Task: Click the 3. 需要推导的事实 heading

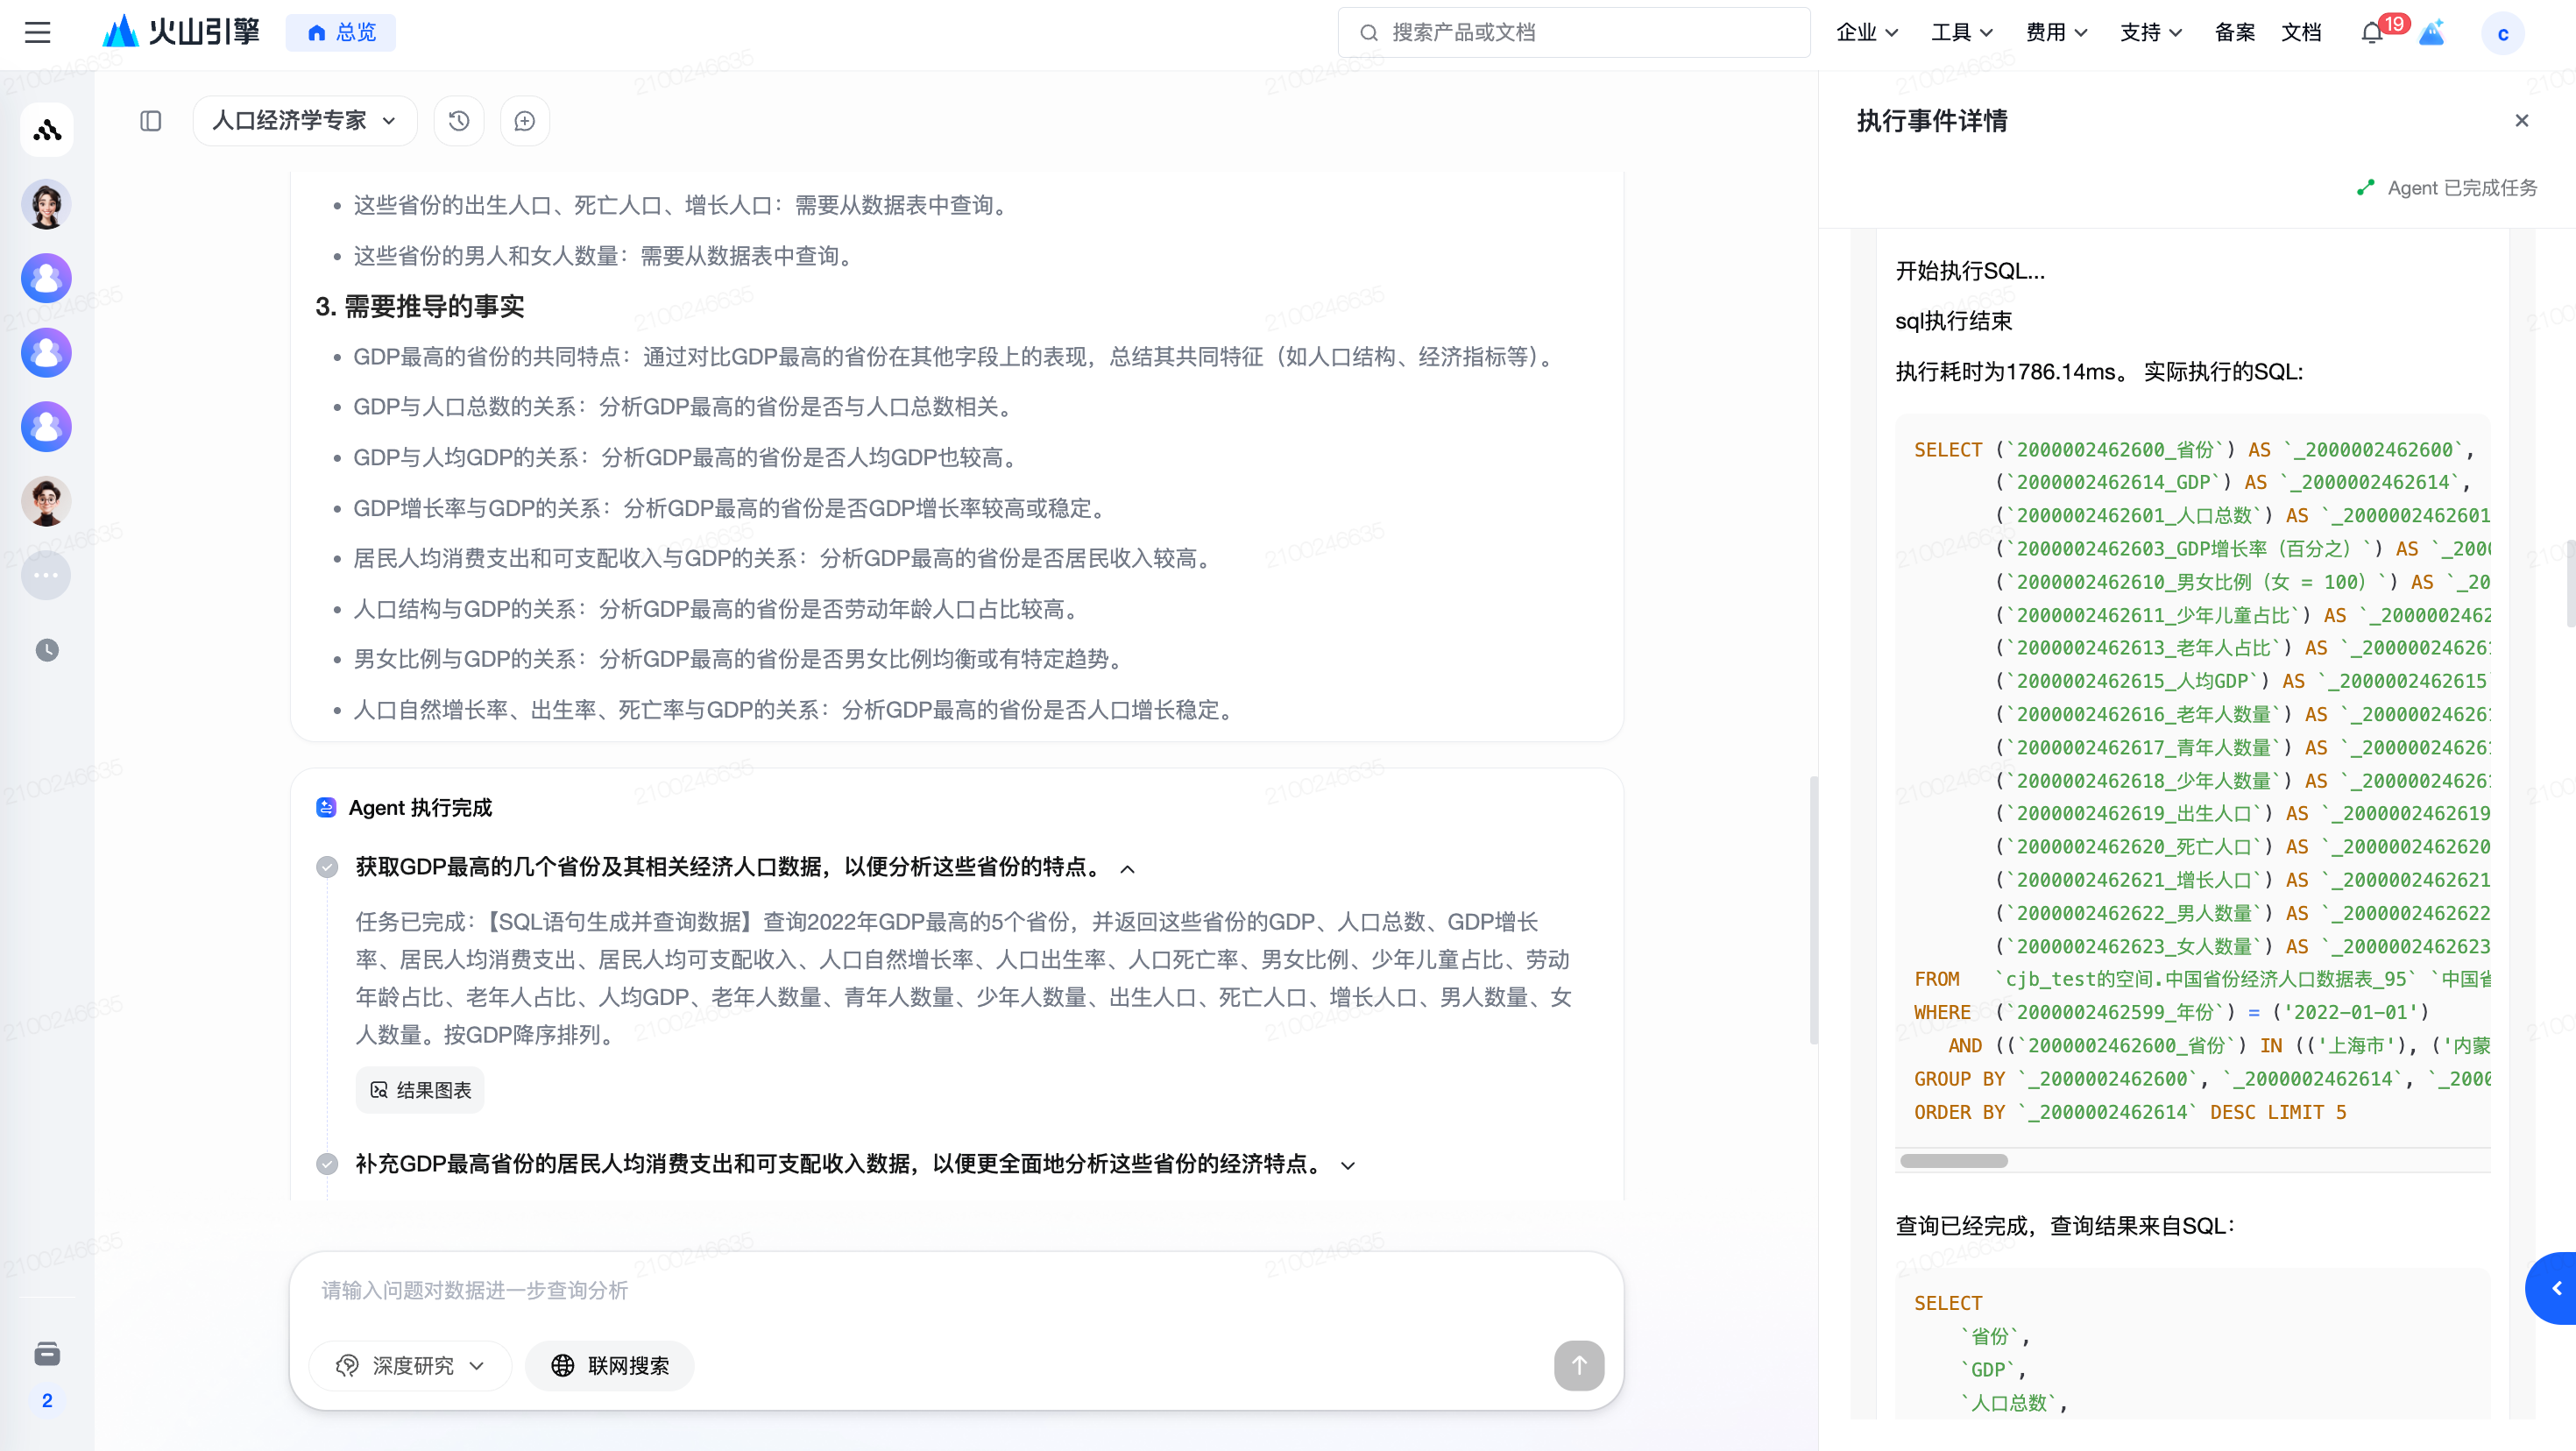Action: 420,306
